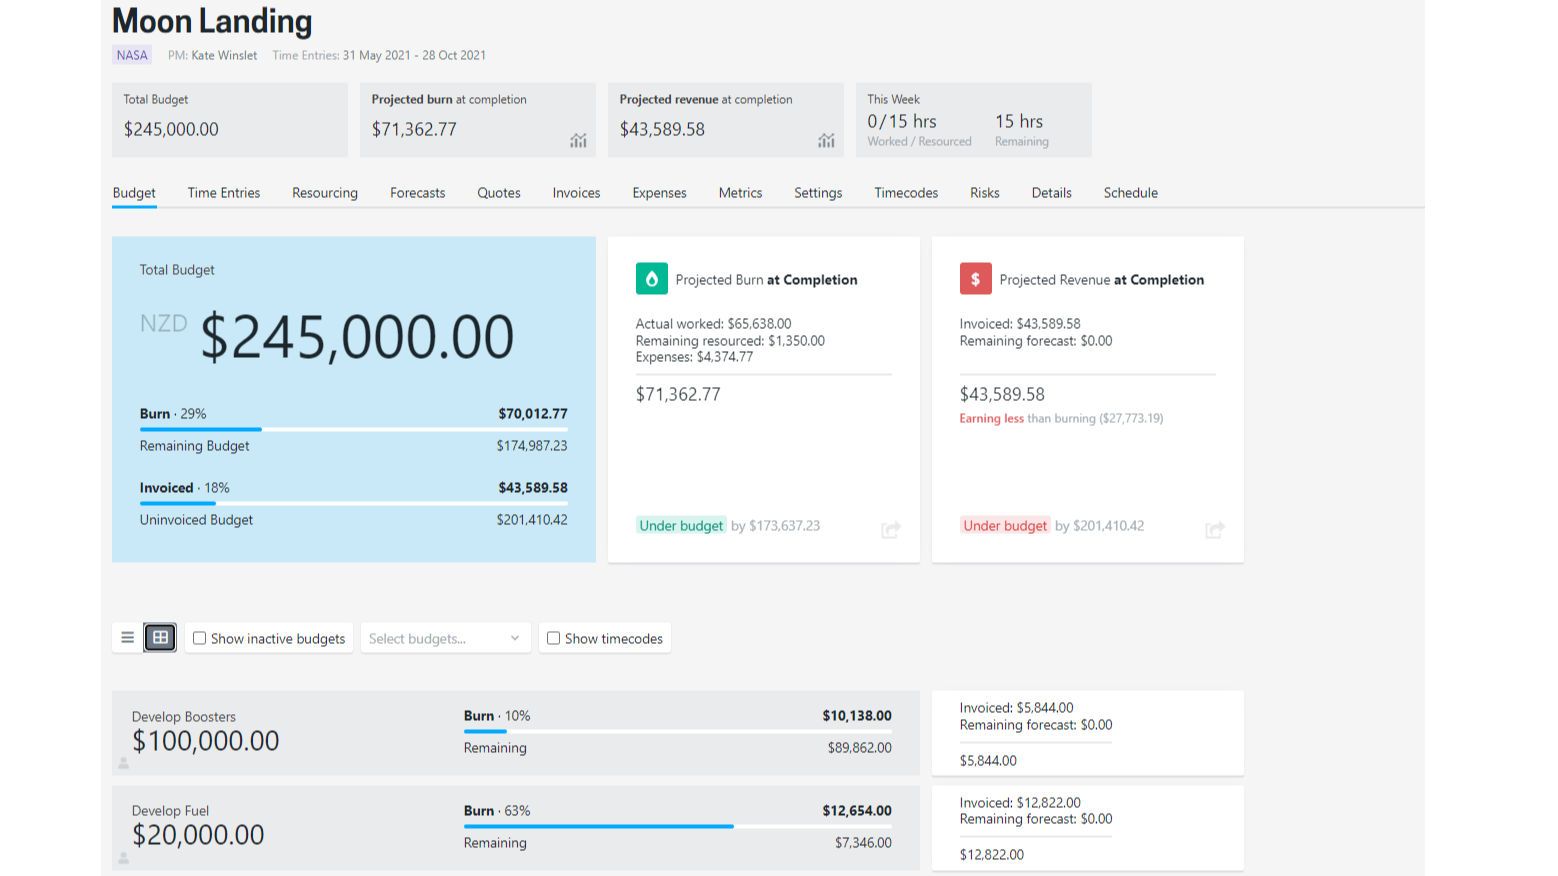Switch to the Time Entries tab

coord(223,192)
